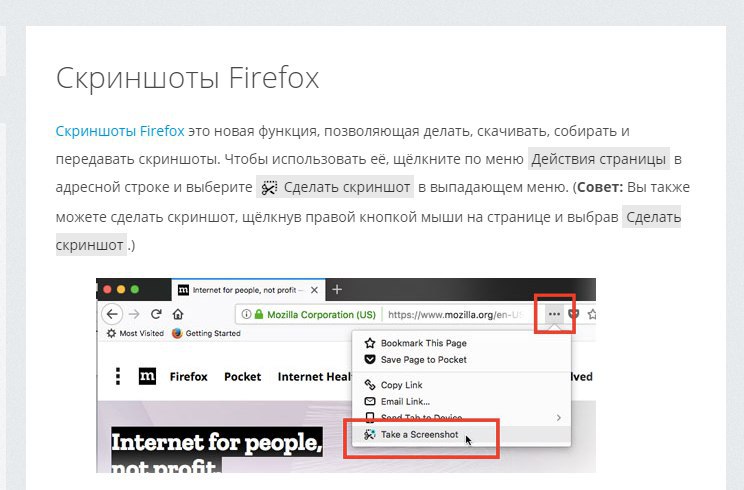Screen dimensions: 744x490
Task: Click the Сделать скриншот label with scissors icon
Action: click(x=335, y=187)
